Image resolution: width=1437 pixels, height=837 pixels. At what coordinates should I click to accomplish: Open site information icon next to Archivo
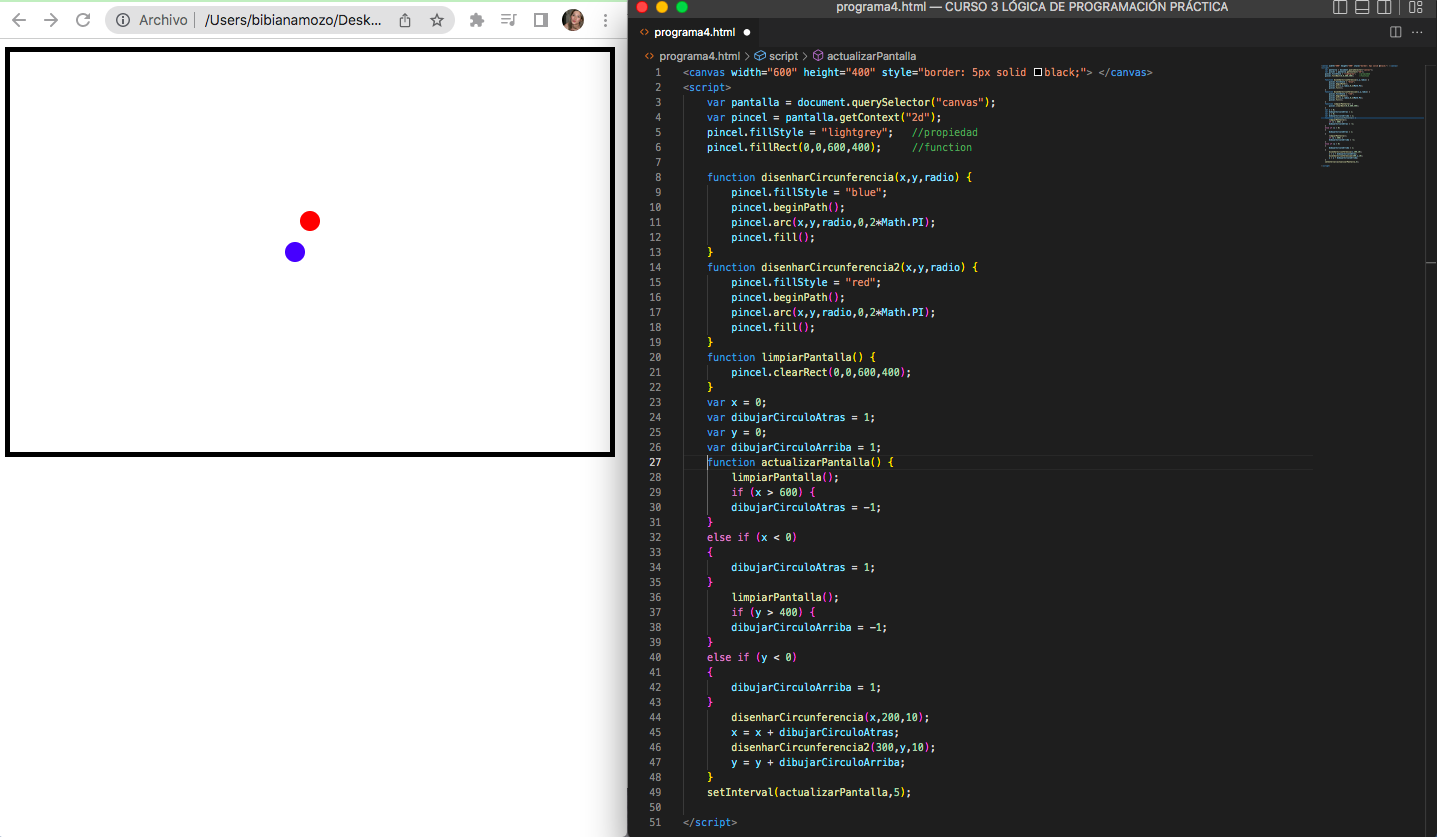(122, 20)
